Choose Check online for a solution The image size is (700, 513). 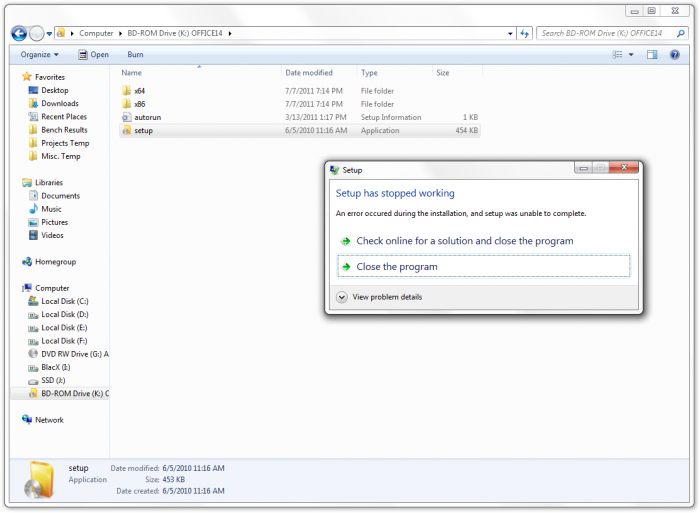click(x=464, y=241)
